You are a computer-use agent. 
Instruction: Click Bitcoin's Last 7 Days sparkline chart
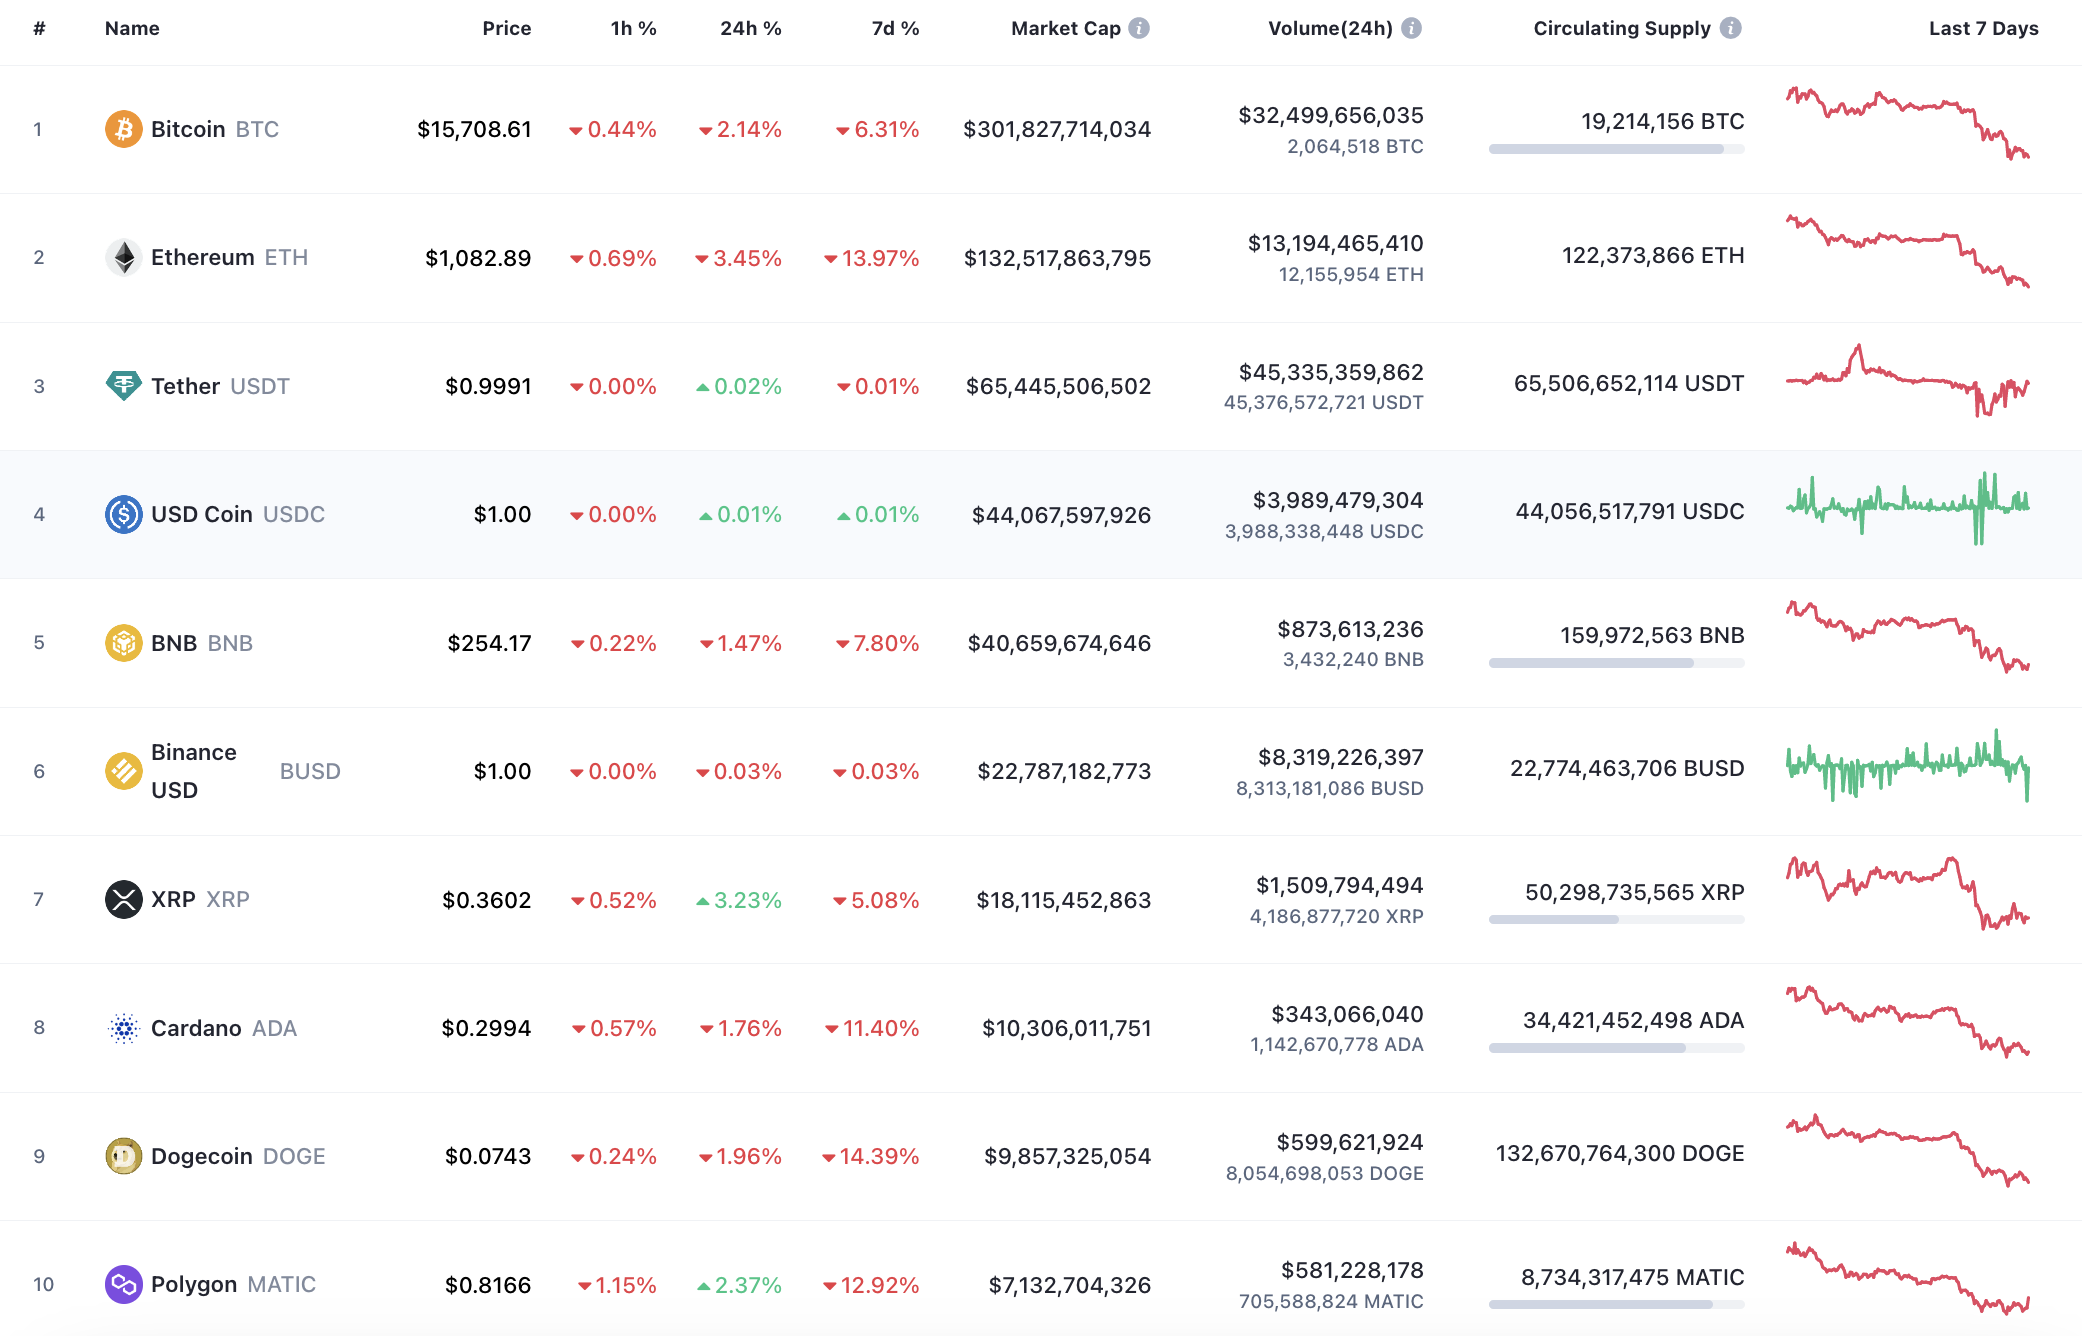pos(1906,122)
